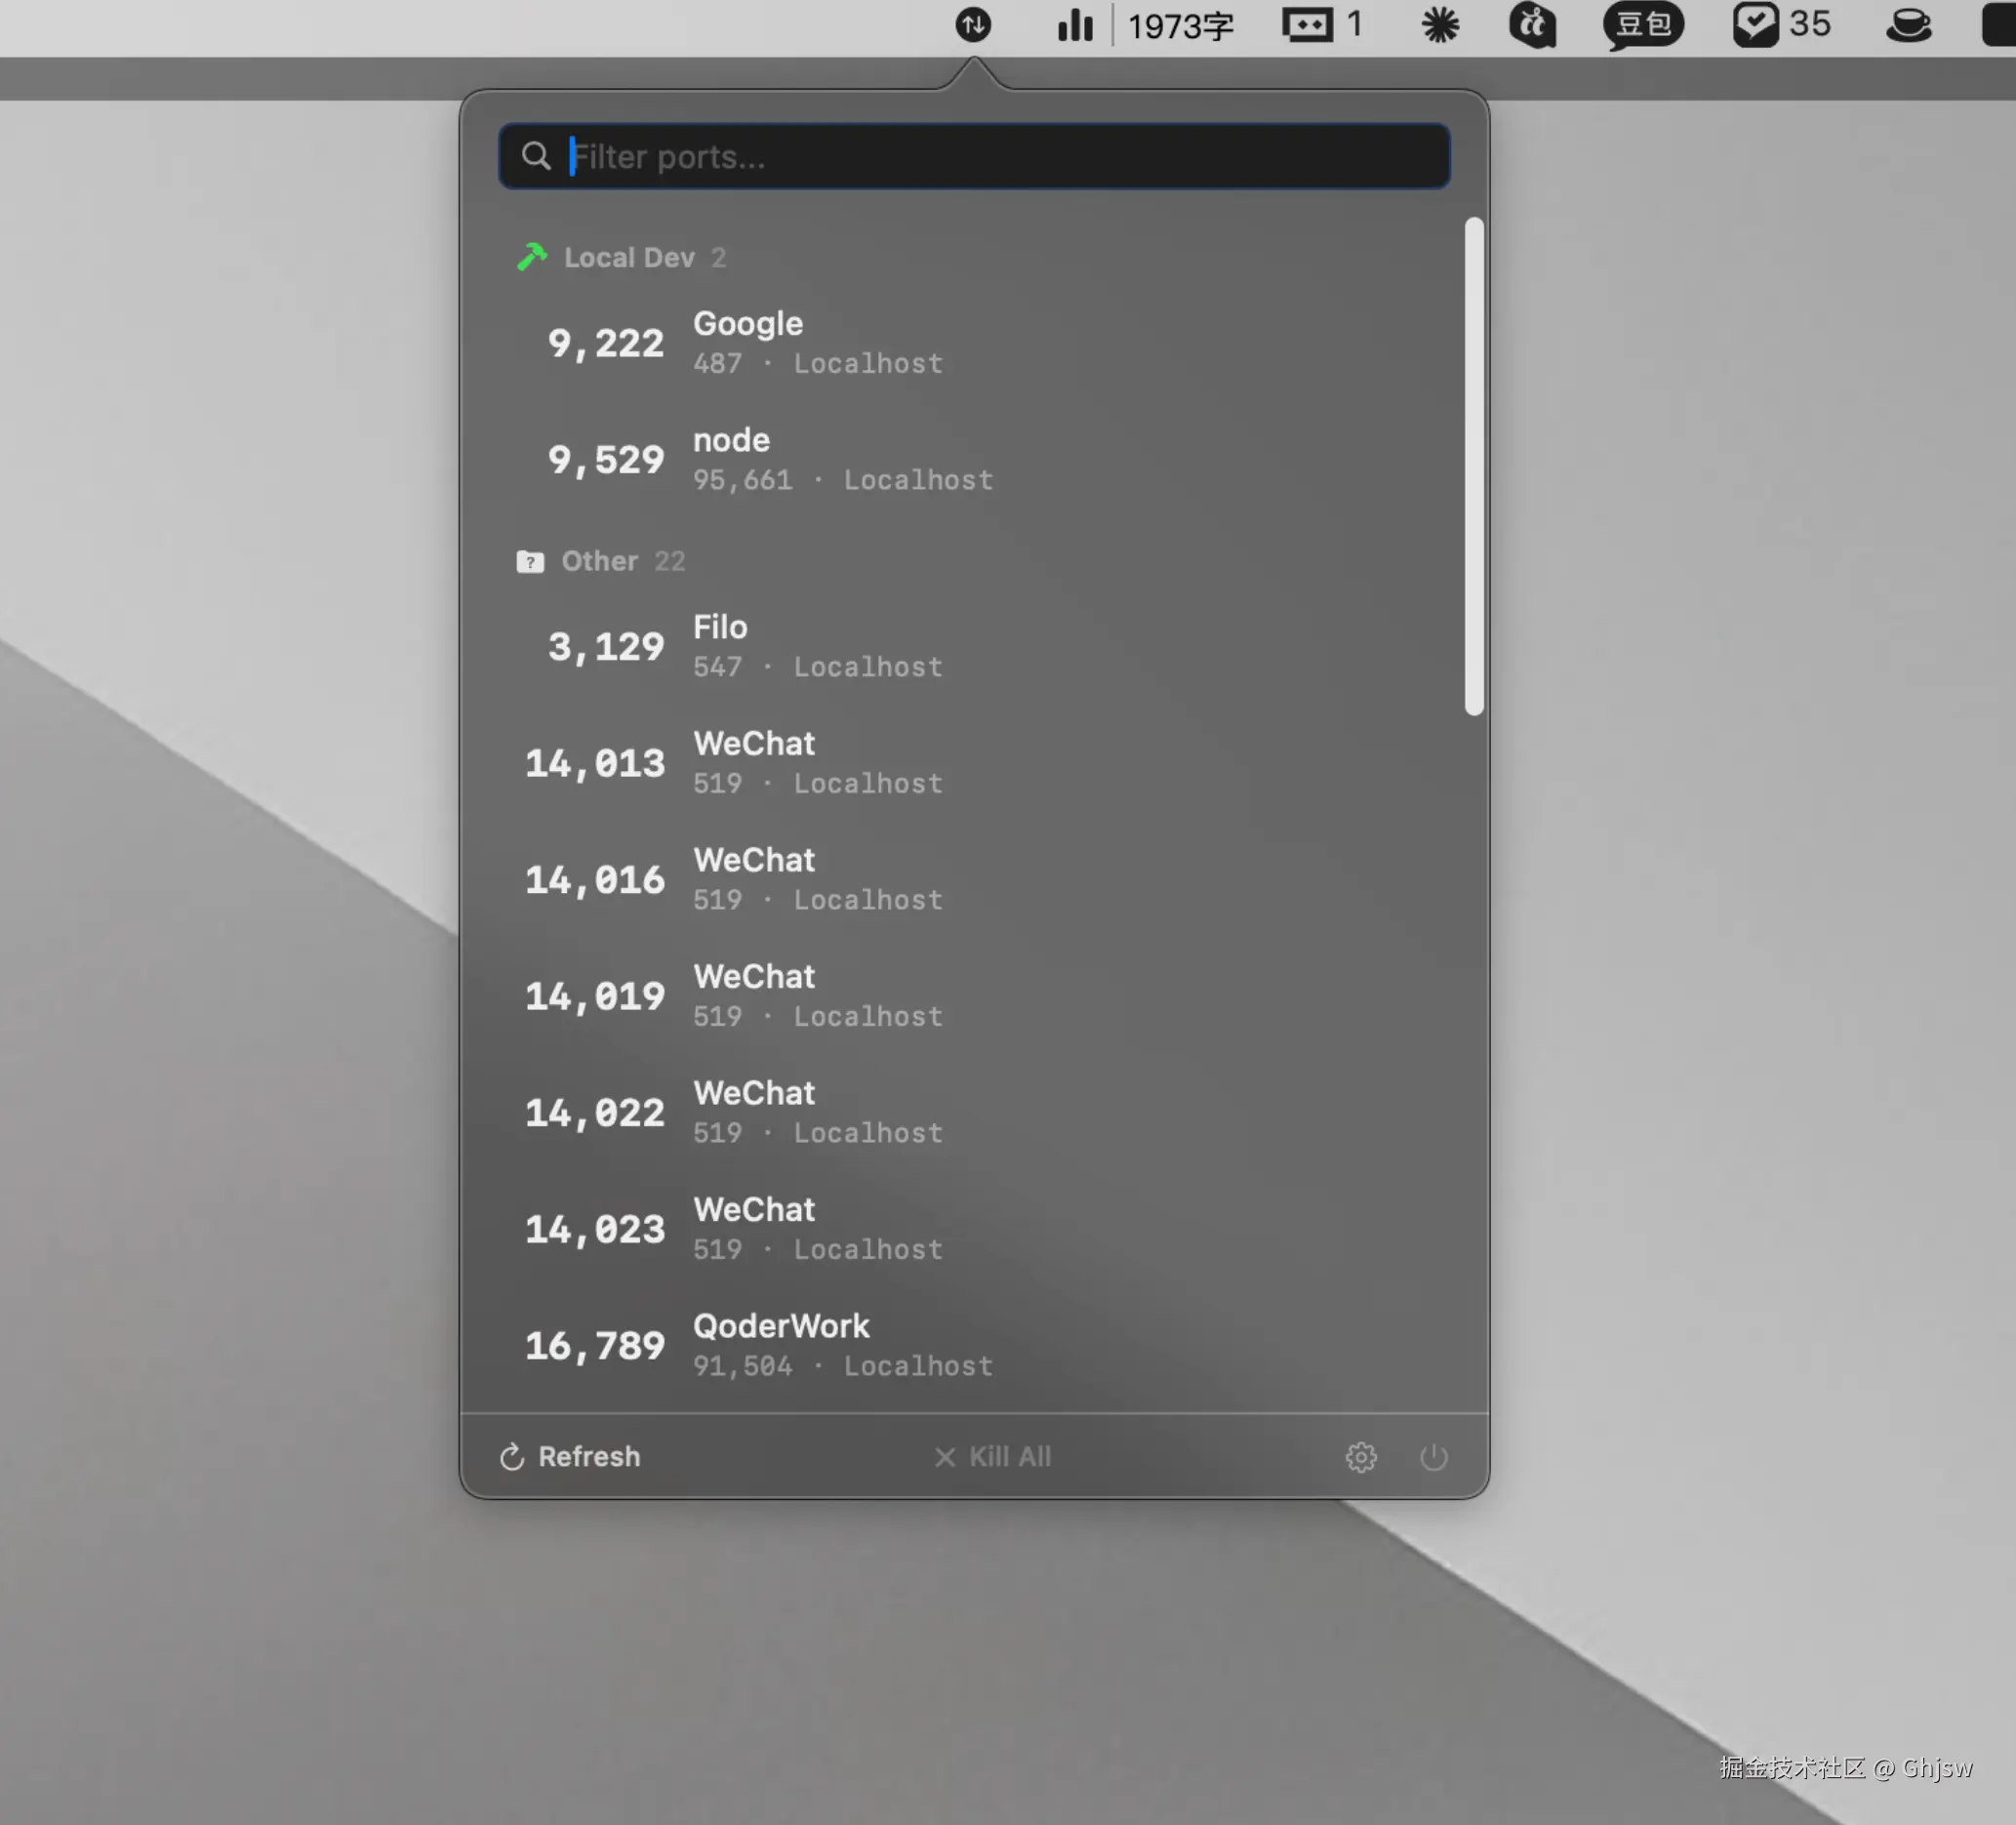Screen dimensions: 2016x1825
Task: Select the Google port 9,222 row
Action: click(x=974, y=343)
